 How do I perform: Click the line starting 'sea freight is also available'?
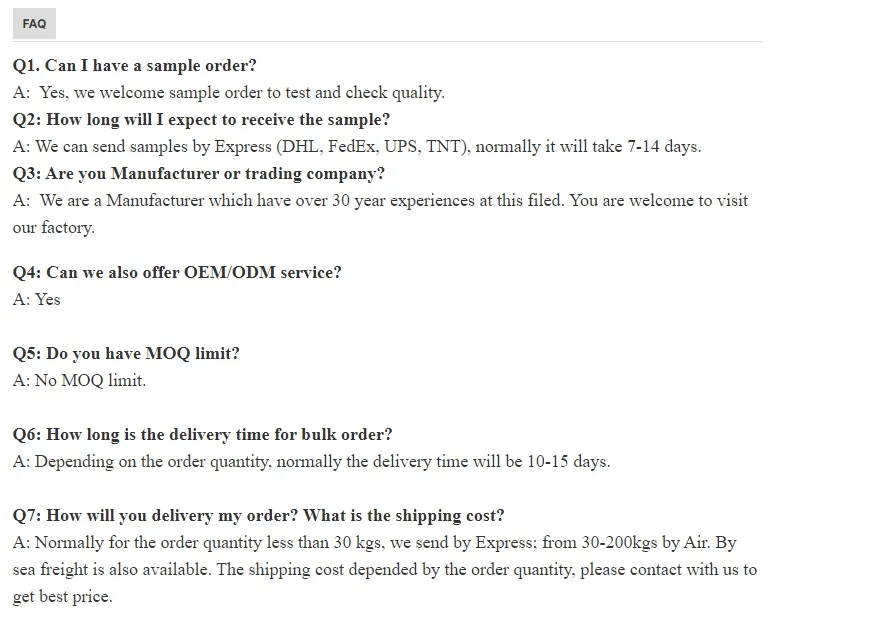pyautogui.click(x=385, y=570)
